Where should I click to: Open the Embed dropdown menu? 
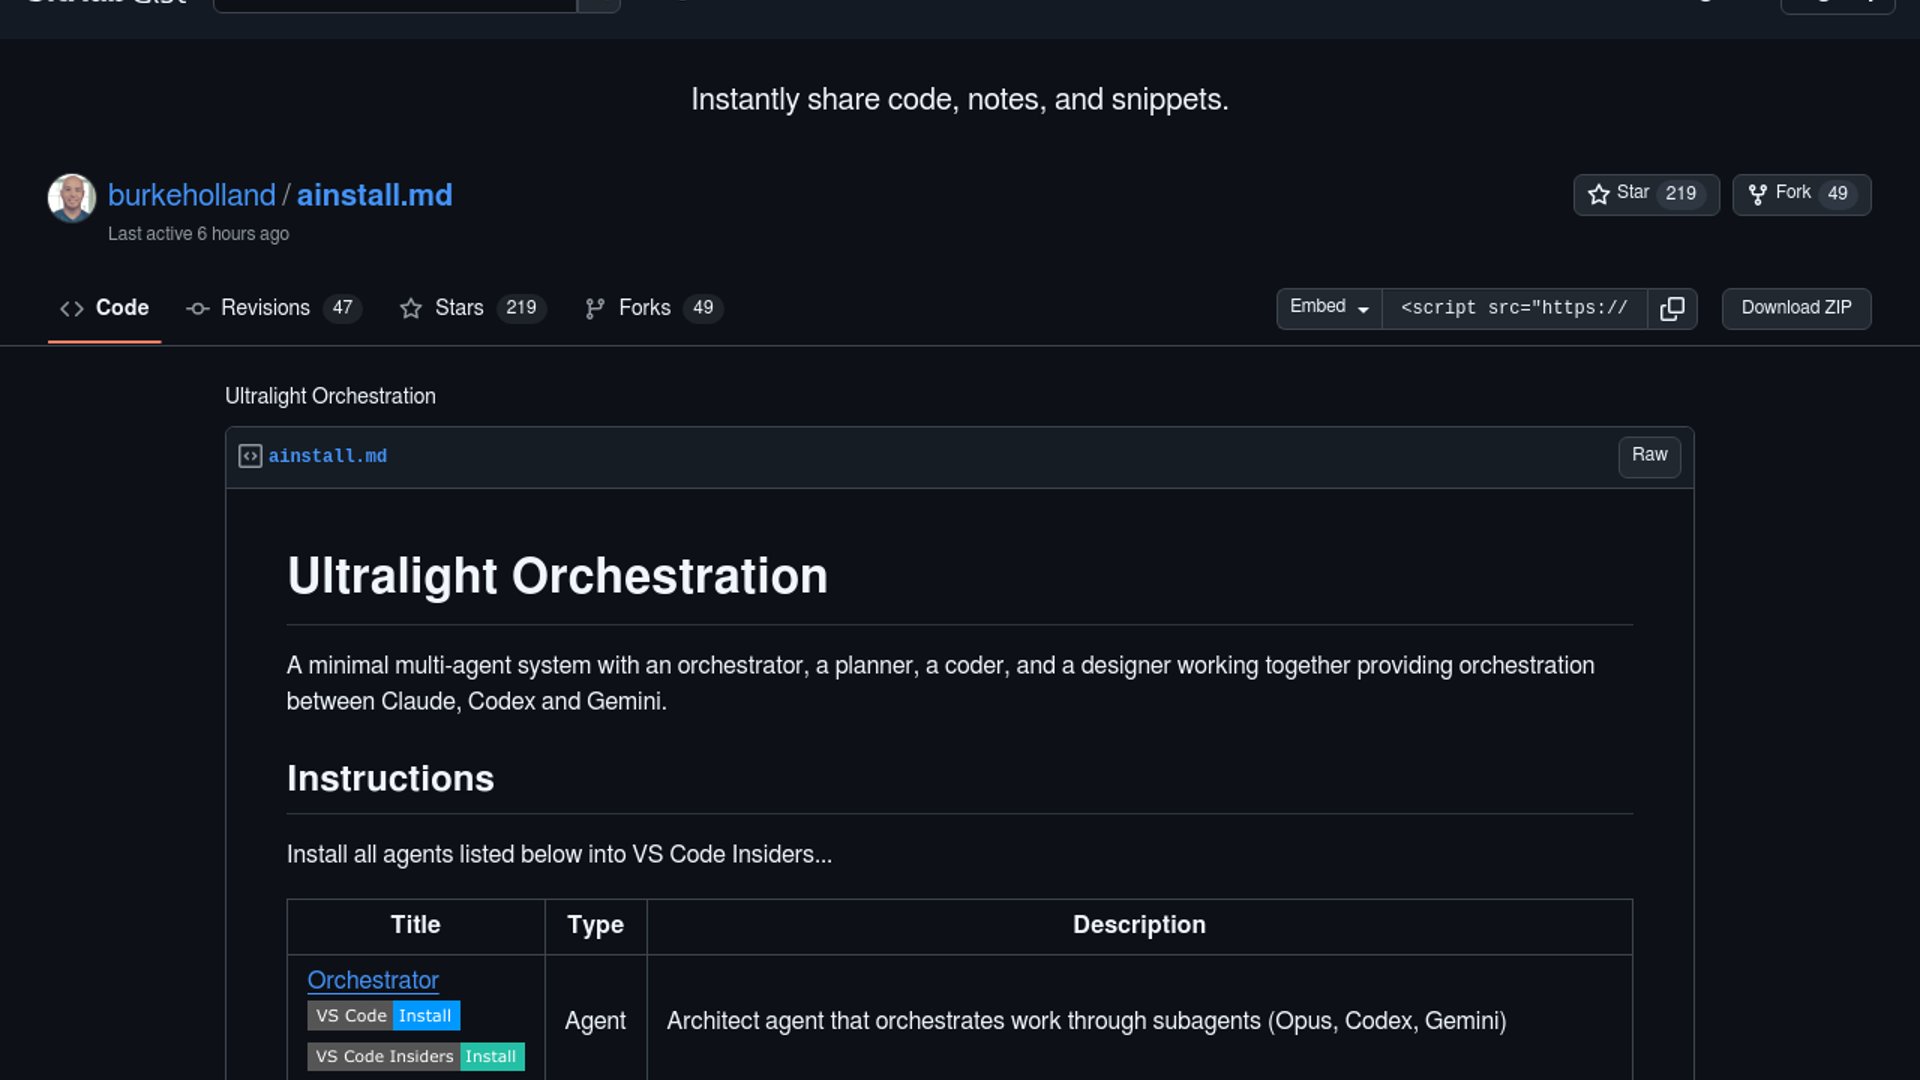click(1328, 308)
